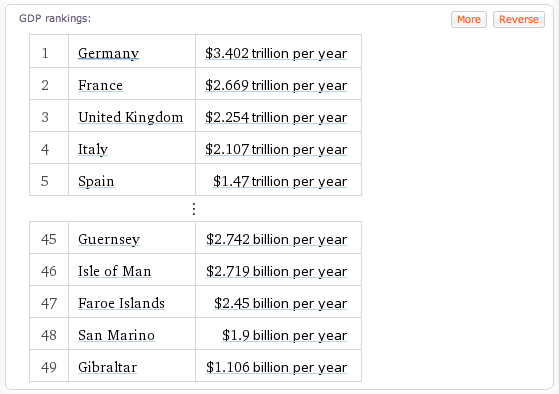Click the $2.669 trillion per year value
This screenshot has height=394, width=559.
point(276,86)
